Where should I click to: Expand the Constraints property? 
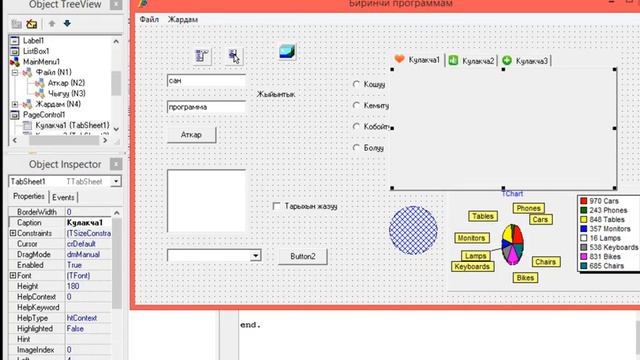[13, 233]
